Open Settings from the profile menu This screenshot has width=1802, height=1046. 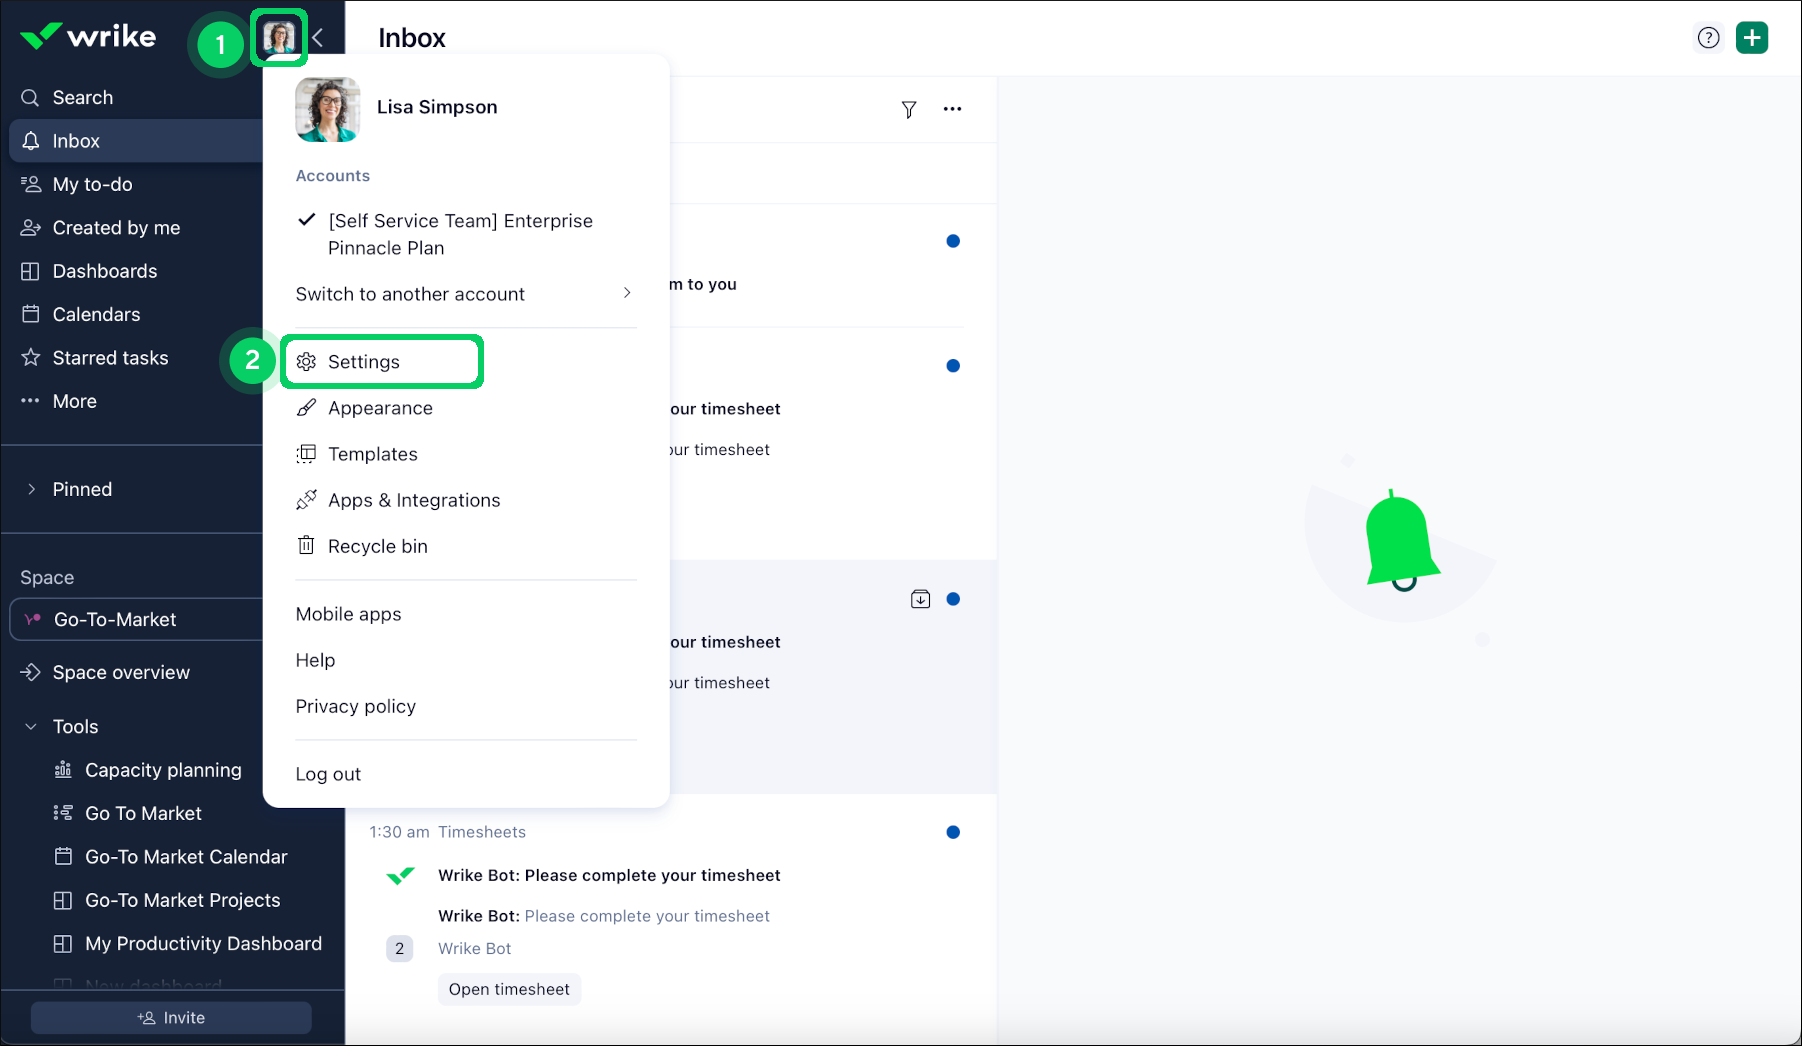point(364,362)
